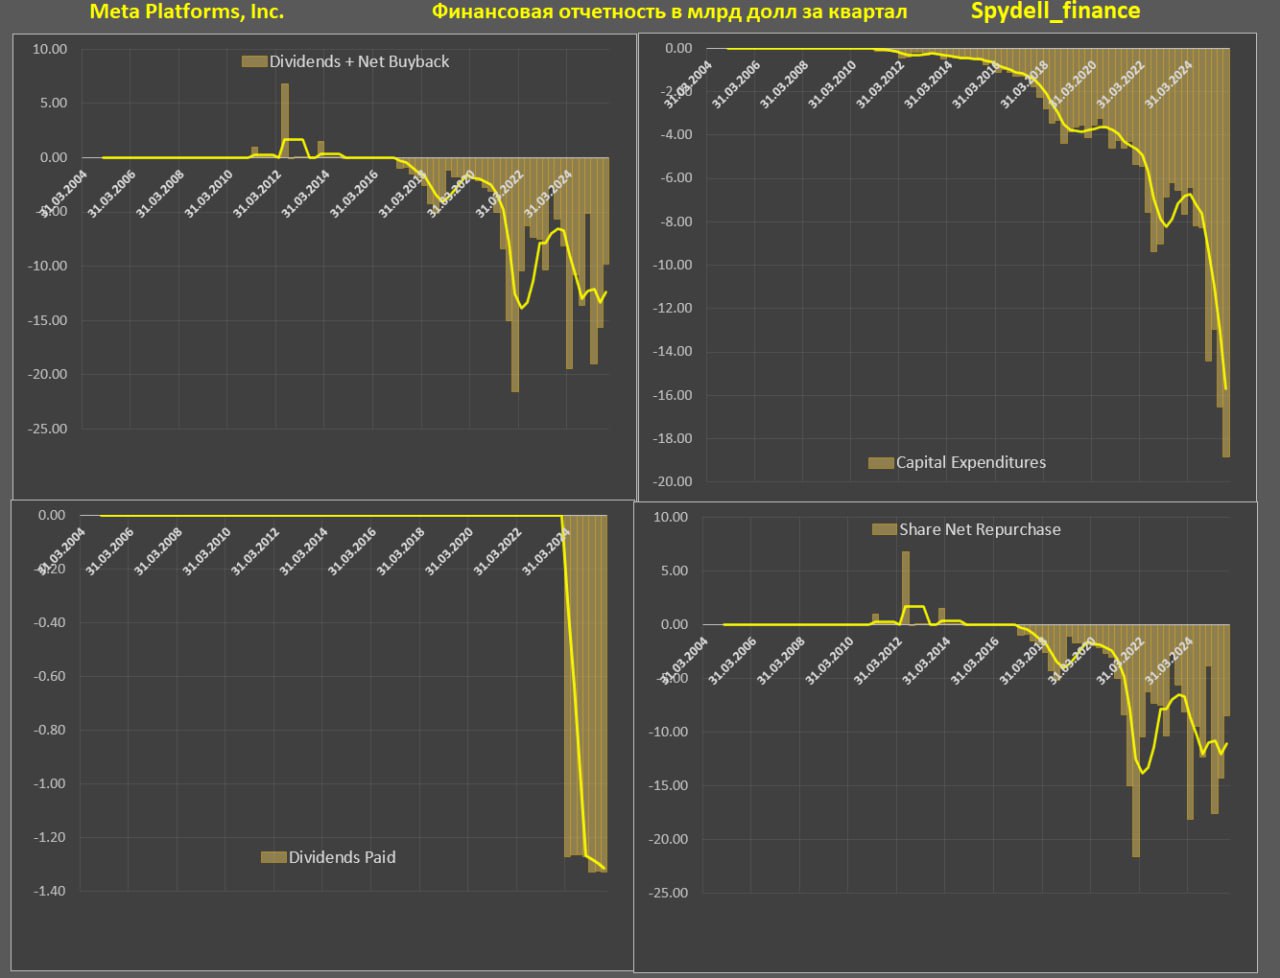This screenshot has width=1280, height=978.
Task: Select 31.03.2016 date label in Share Net Repurchase chart
Action: point(974,660)
